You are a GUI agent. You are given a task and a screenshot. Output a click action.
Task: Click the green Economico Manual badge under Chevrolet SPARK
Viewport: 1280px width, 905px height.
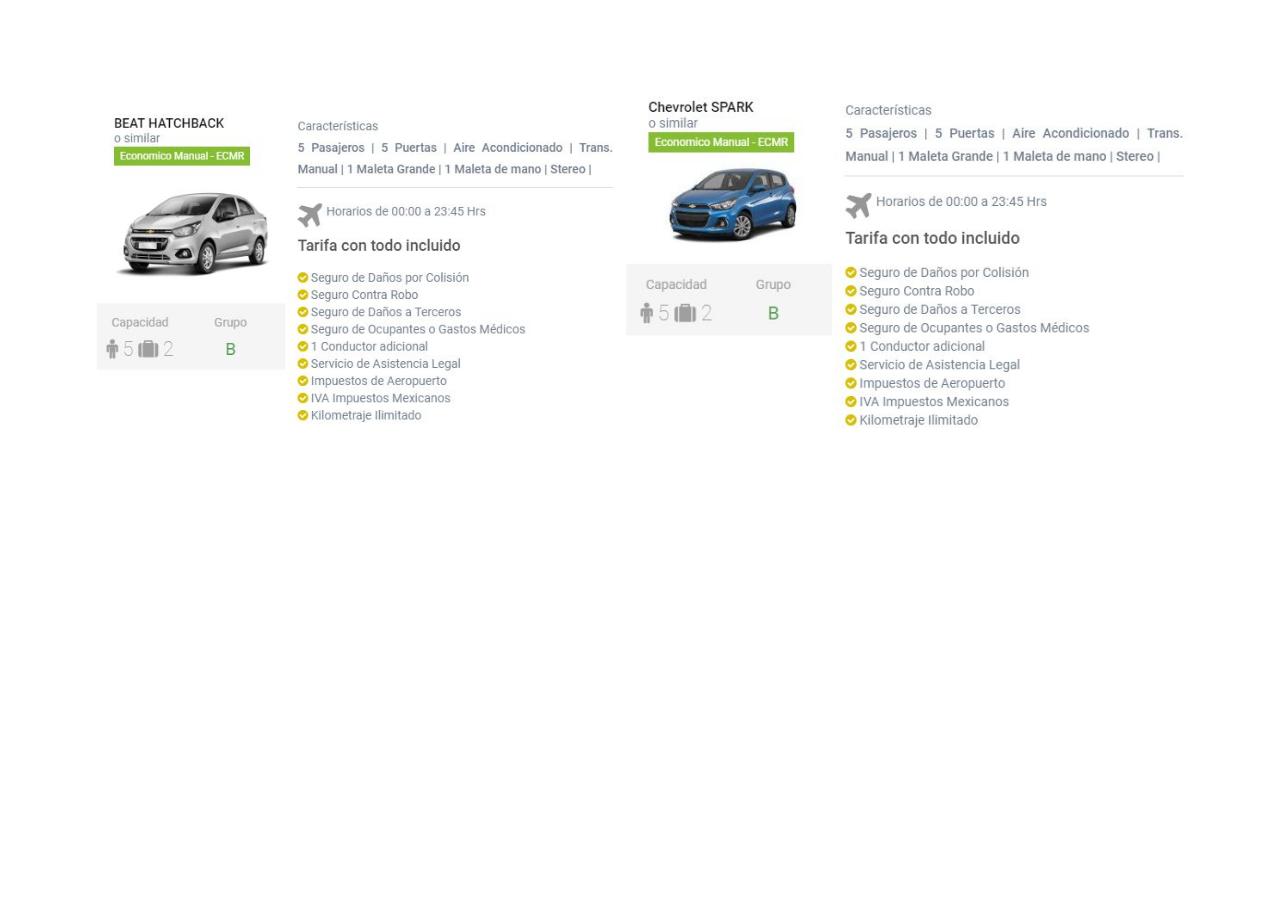tap(721, 142)
